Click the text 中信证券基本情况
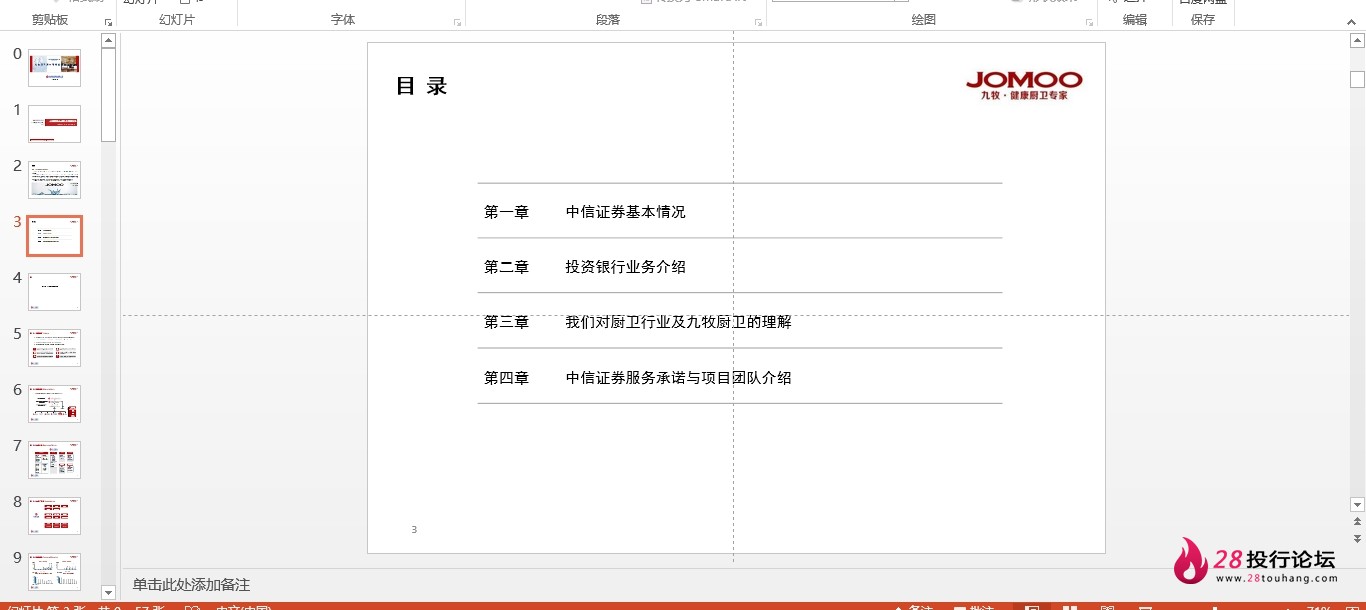The height and width of the screenshot is (610, 1366). 626,212
